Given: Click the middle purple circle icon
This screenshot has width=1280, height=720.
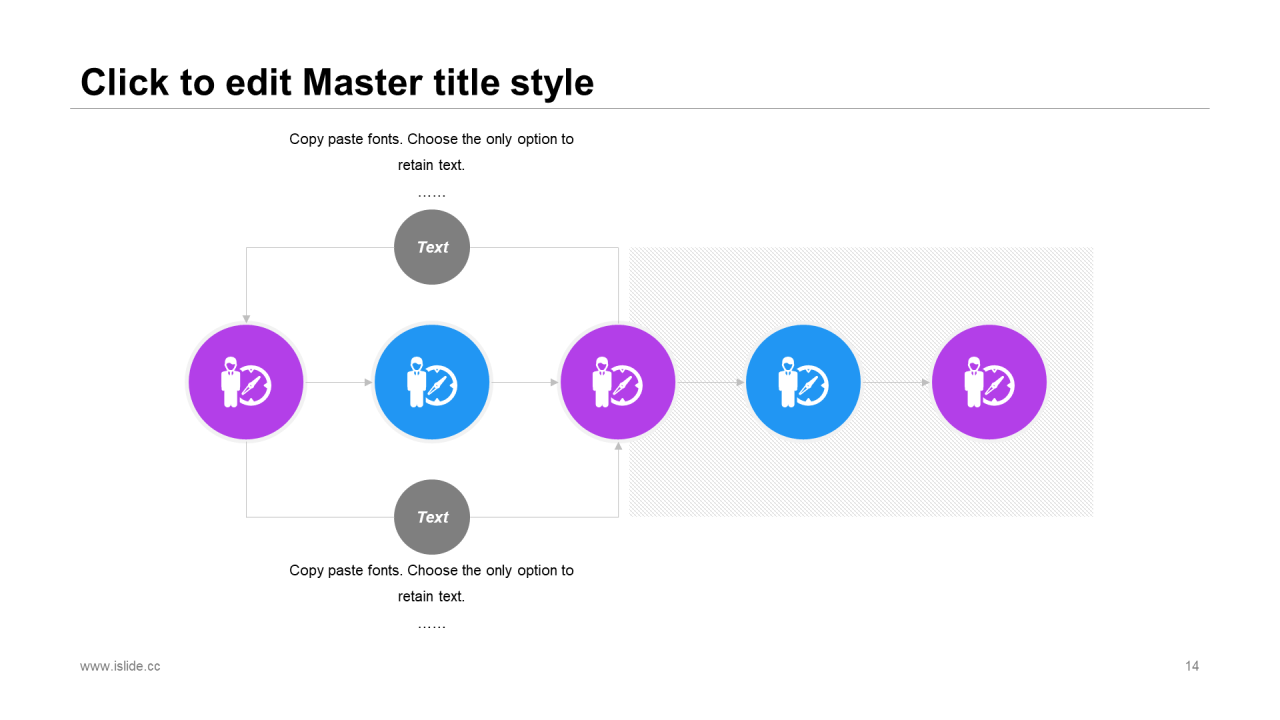Looking at the screenshot, I should (x=618, y=382).
